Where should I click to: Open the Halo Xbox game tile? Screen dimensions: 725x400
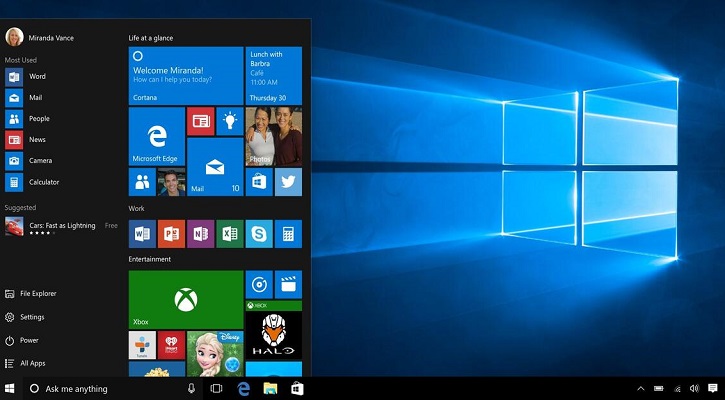[274, 330]
